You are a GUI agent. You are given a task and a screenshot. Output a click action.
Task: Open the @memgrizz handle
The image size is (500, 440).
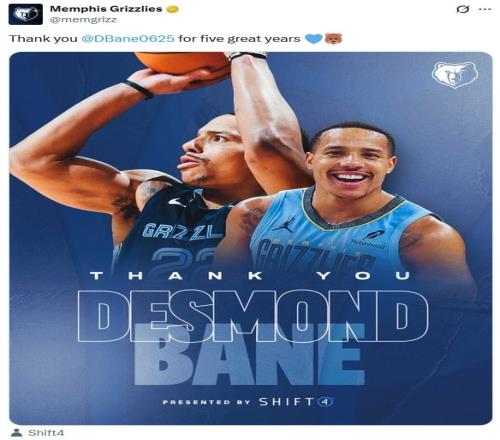[x=83, y=20]
